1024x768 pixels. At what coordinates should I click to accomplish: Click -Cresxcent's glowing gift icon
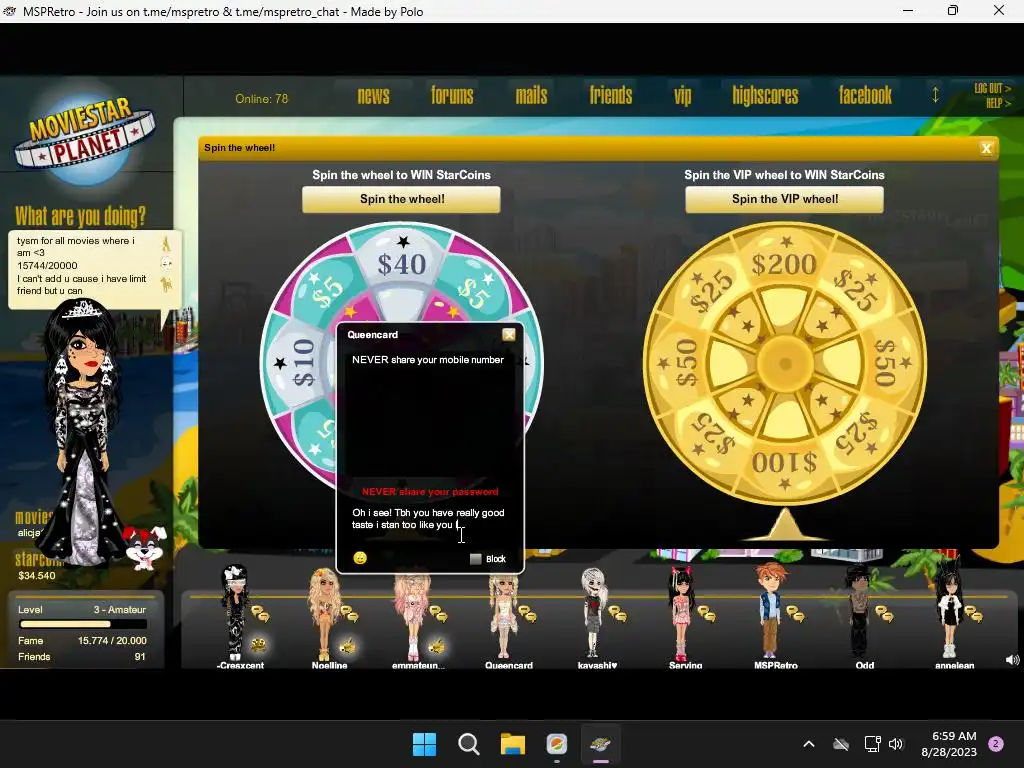pyautogui.click(x=258, y=645)
